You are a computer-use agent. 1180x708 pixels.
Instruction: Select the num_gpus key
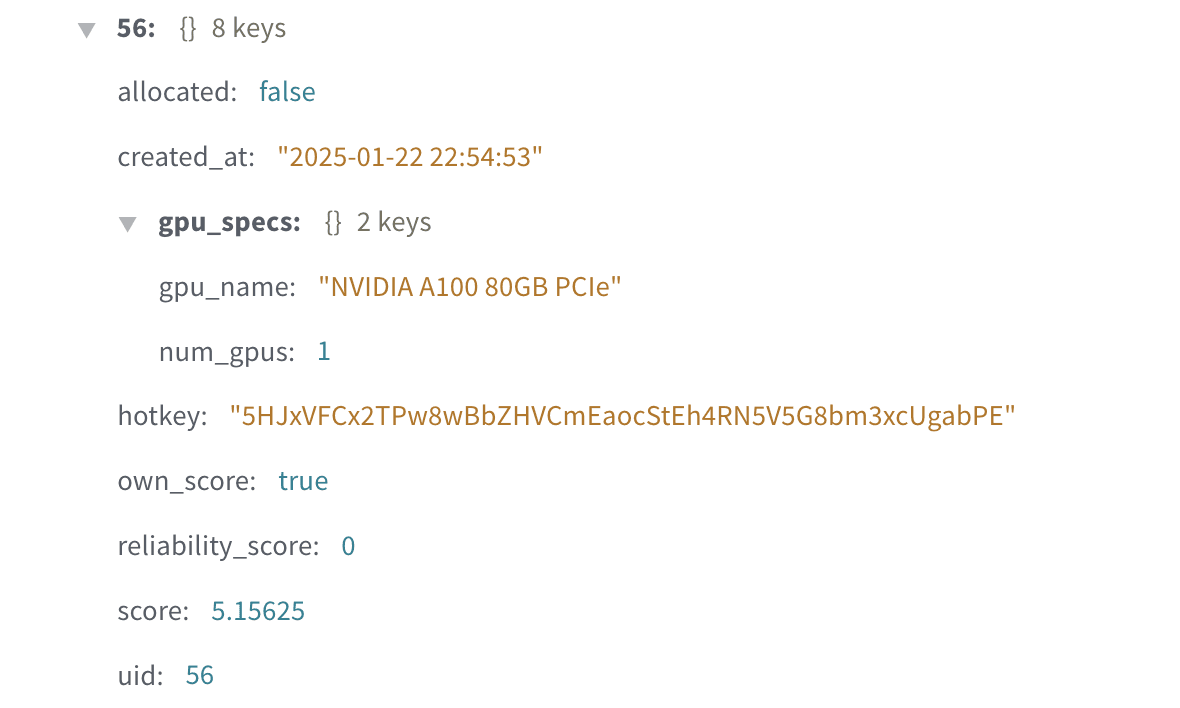[227, 352]
